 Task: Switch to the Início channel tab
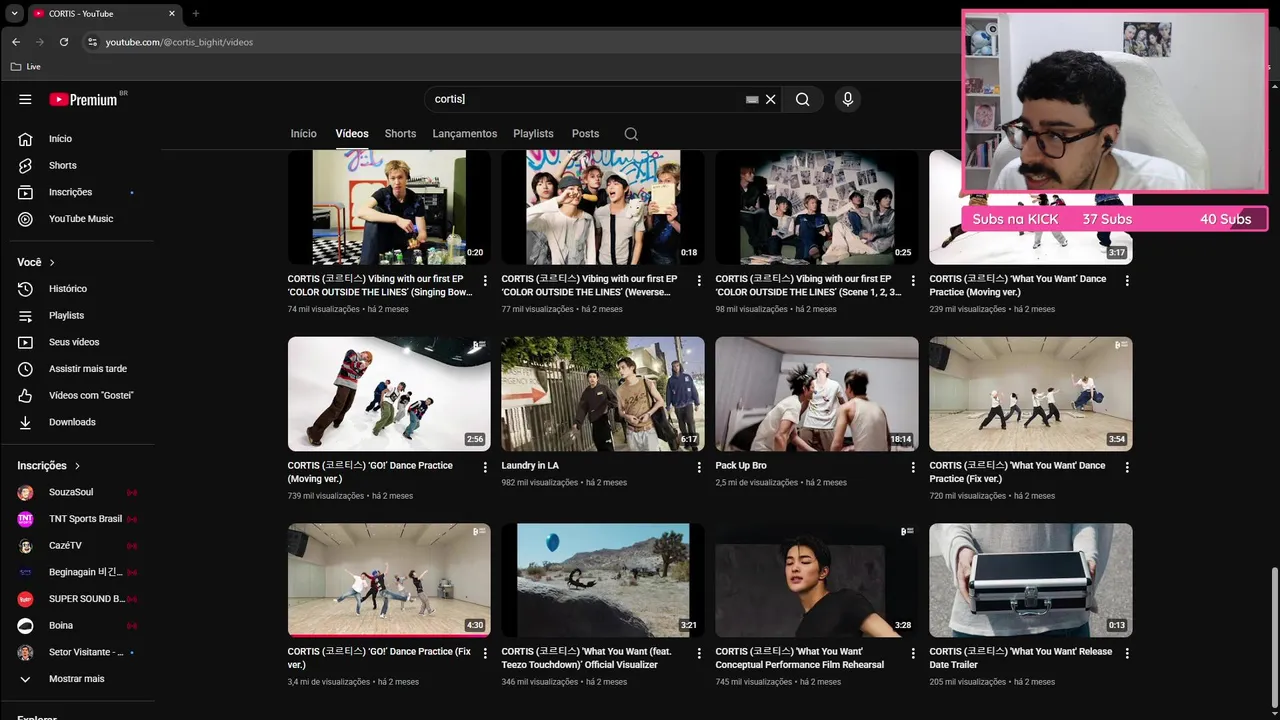tap(303, 134)
